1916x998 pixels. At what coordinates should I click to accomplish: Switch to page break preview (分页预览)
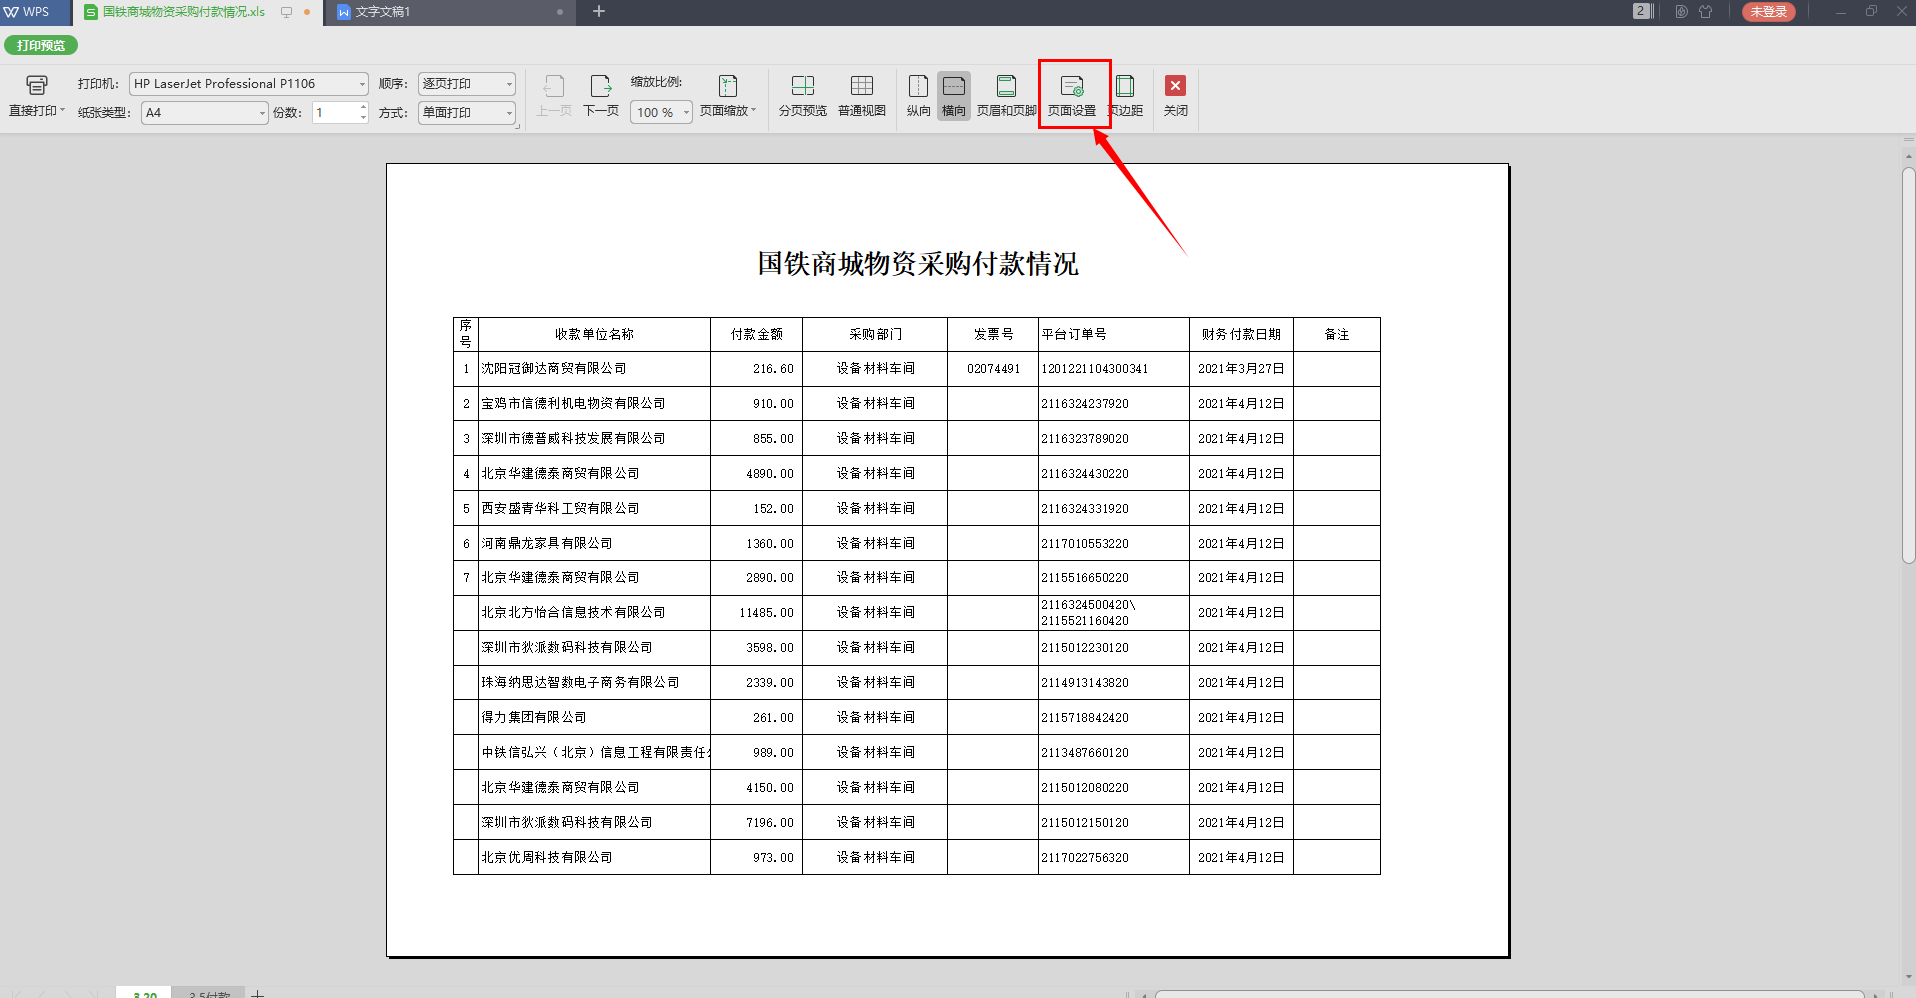pyautogui.click(x=803, y=96)
